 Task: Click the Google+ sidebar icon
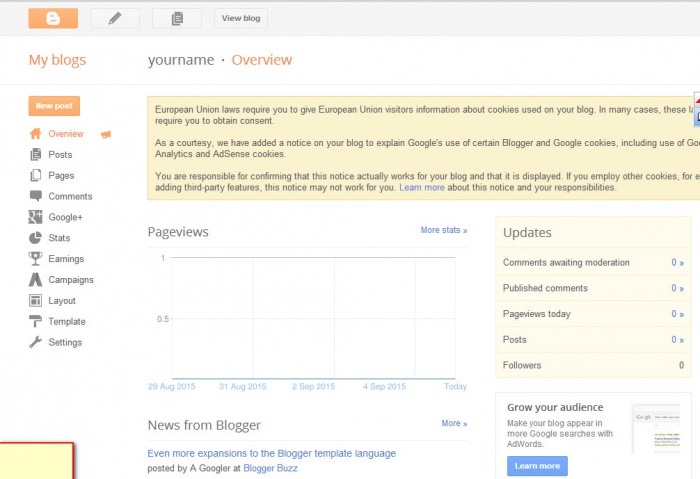pos(36,217)
